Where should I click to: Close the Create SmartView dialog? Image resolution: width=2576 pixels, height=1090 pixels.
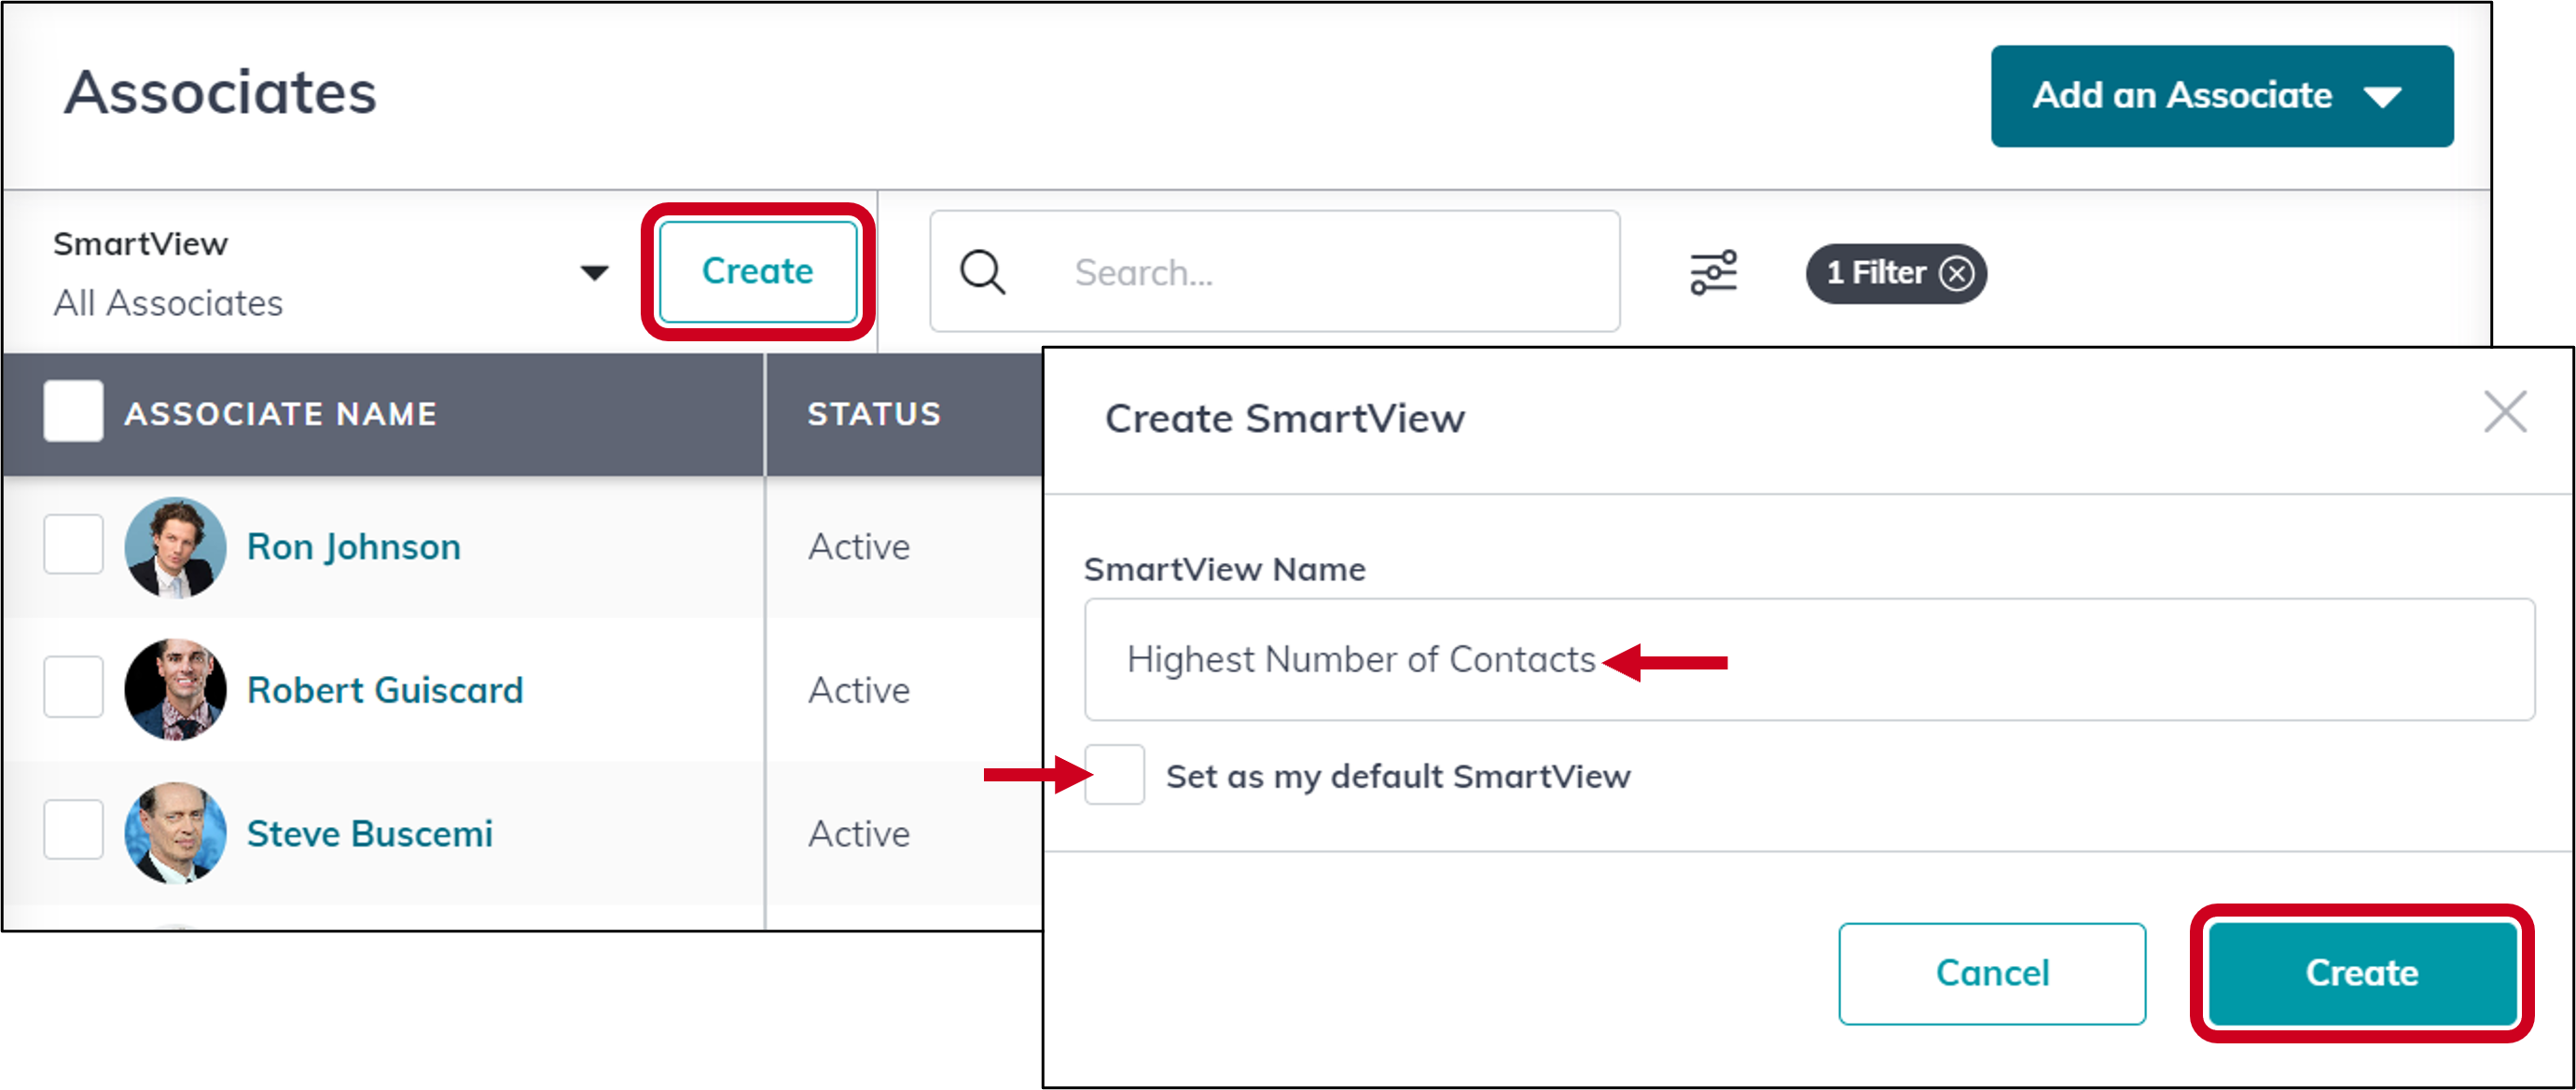click(x=2505, y=412)
